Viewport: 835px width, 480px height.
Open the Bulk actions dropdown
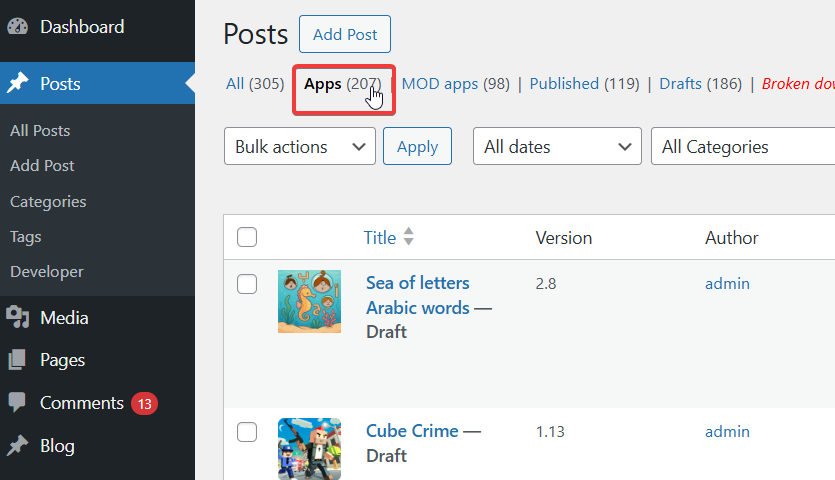tap(300, 147)
